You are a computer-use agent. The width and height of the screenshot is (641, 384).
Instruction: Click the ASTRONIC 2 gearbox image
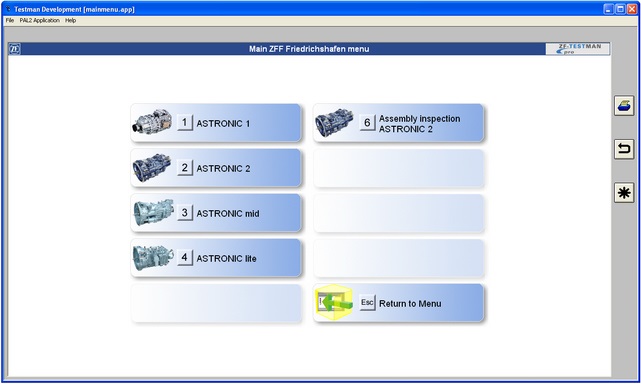click(x=152, y=167)
